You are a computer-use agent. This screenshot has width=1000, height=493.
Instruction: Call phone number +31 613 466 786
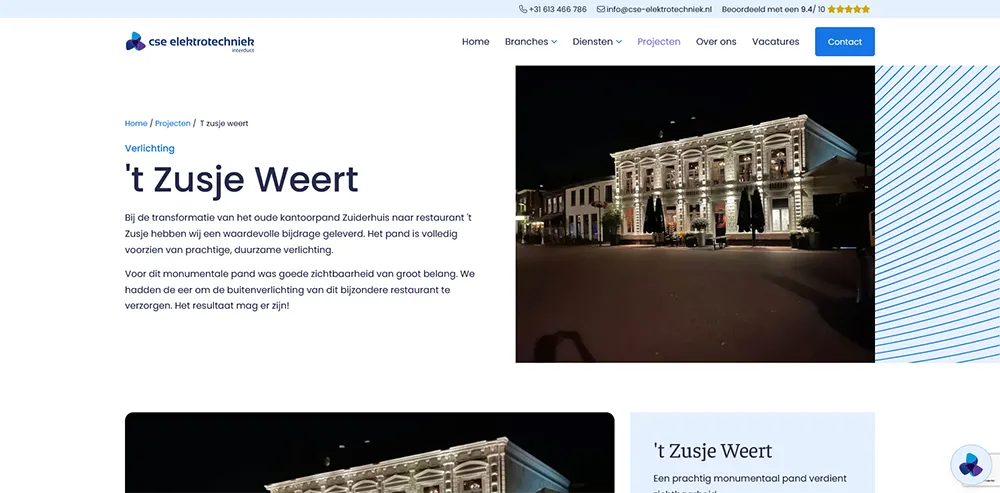pyautogui.click(x=557, y=9)
